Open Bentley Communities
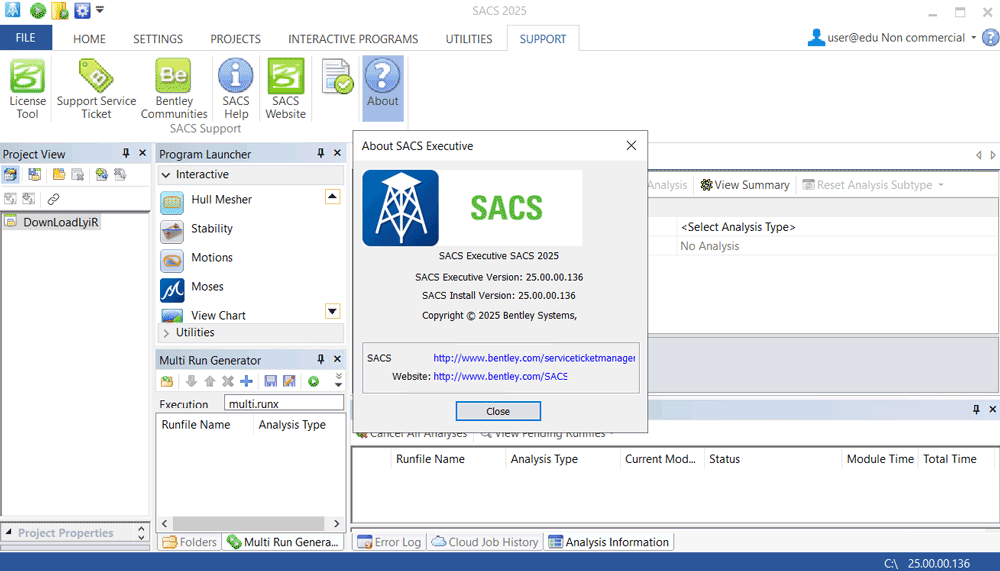The height and width of the screenshot is (571, 1000). coord(173,89)
